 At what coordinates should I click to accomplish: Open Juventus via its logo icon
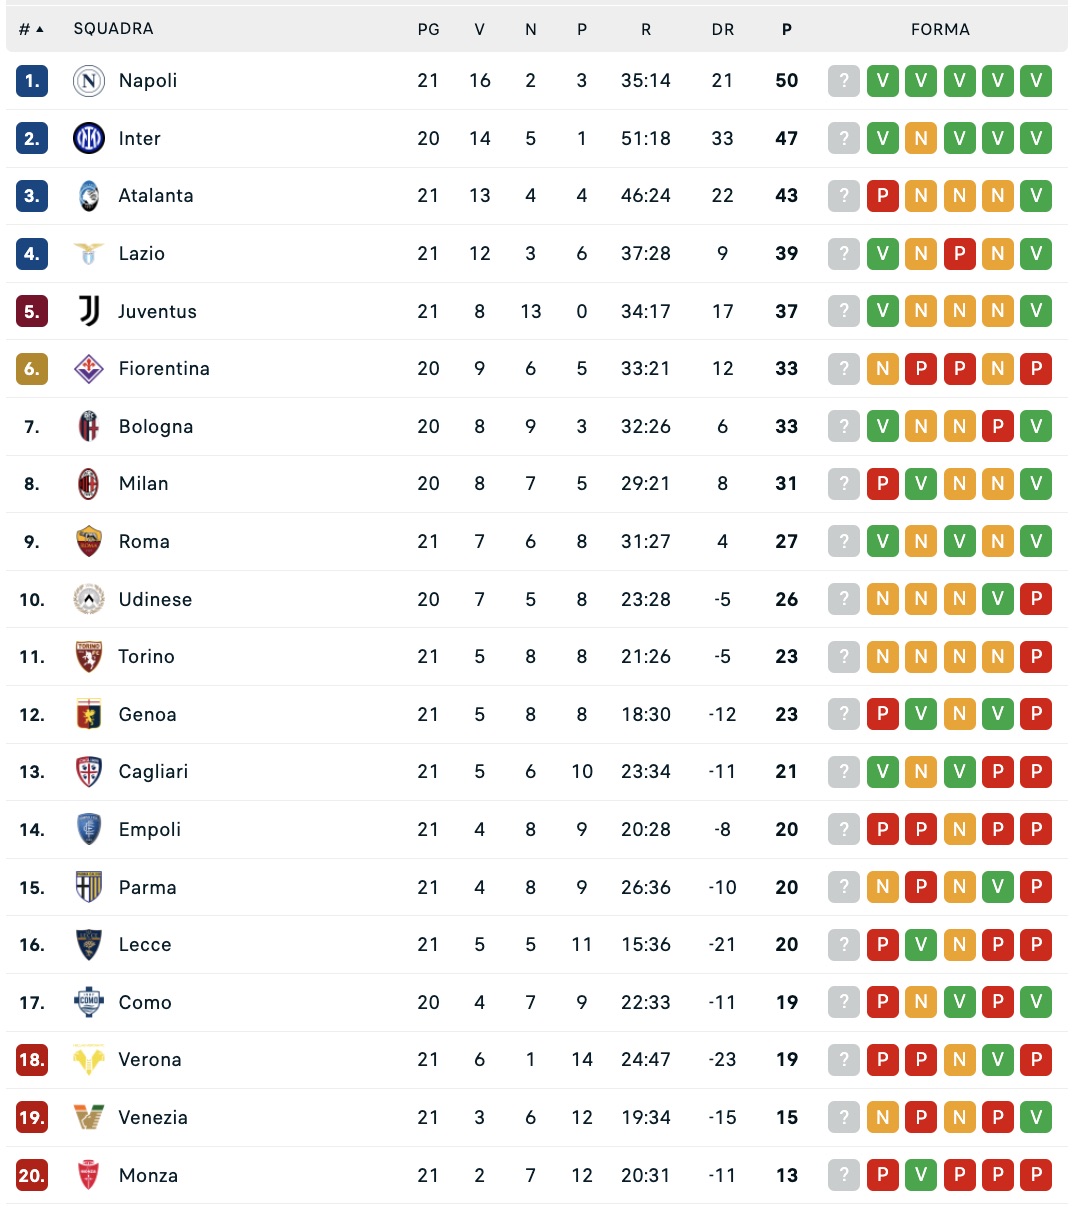[89, 311]
